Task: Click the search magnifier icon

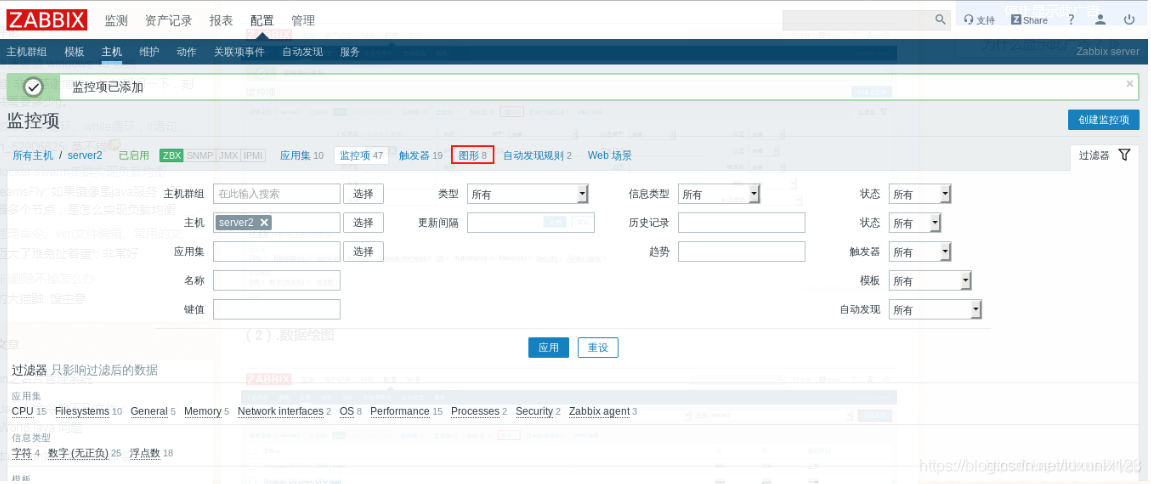Action: [x=940, y=20]
